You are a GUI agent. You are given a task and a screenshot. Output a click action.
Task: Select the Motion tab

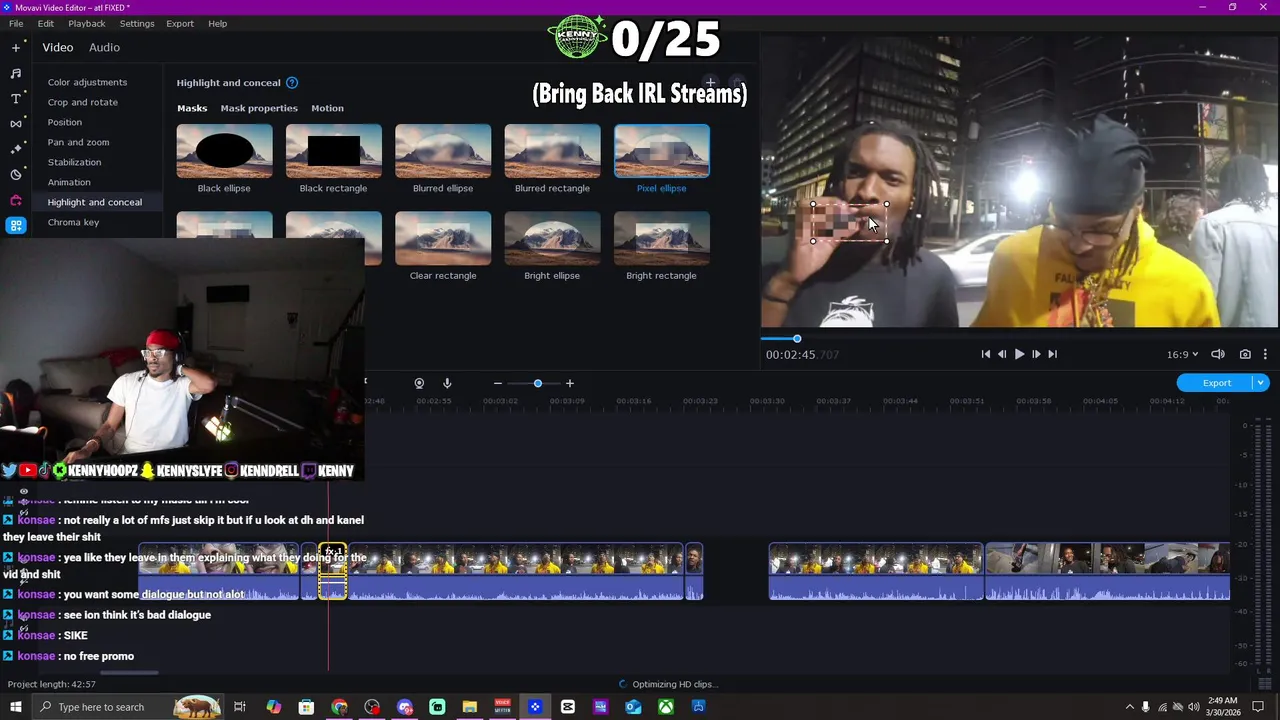(x=327, y=108)
